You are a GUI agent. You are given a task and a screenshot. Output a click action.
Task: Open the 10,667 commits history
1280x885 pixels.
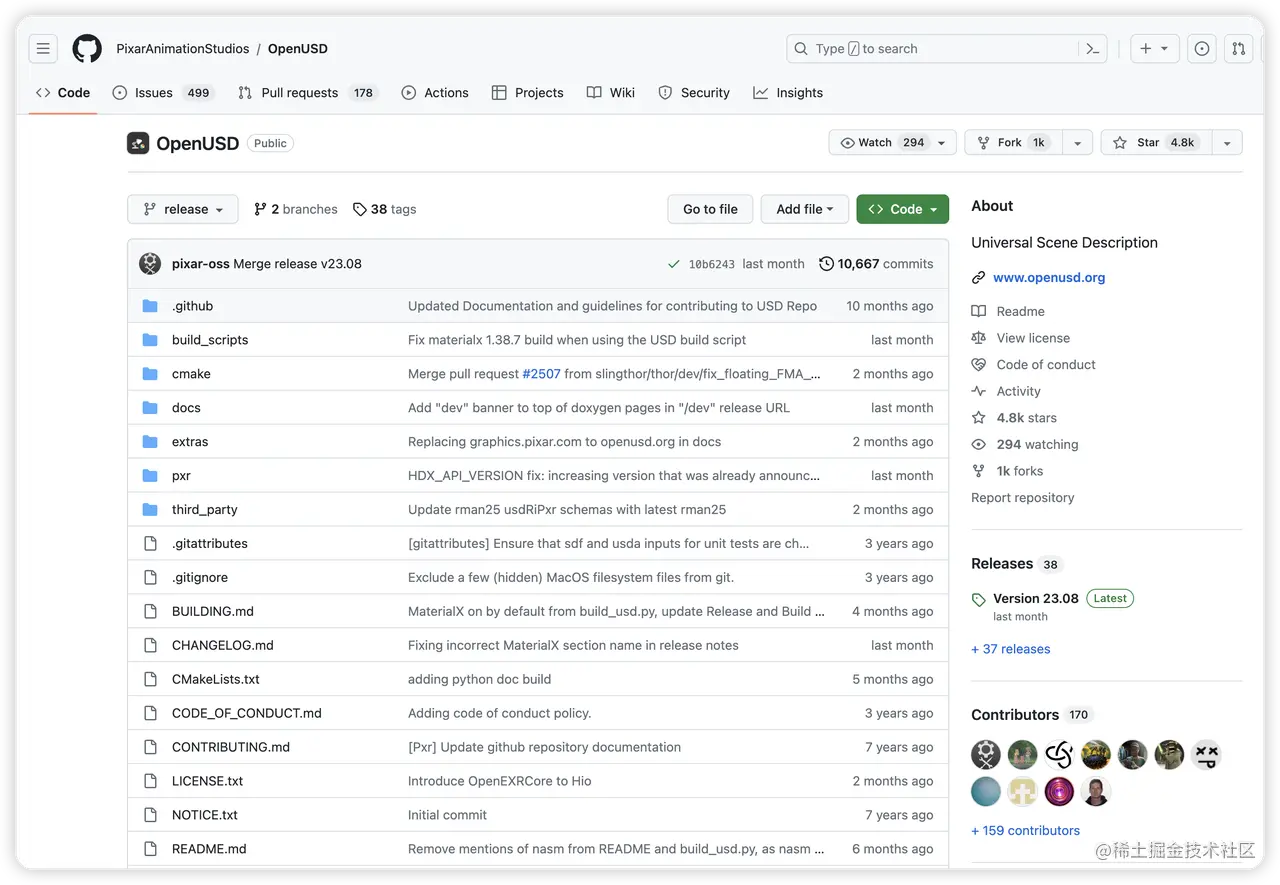tap(876, 264)
